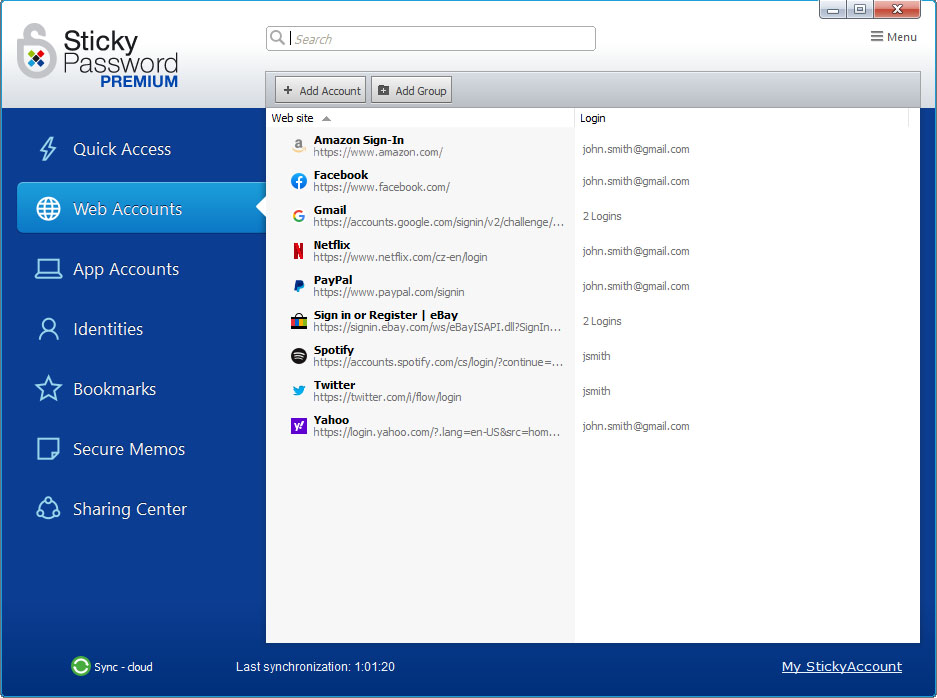
Task: Open the hamburger Menu
Action: (x=893, y=37)
